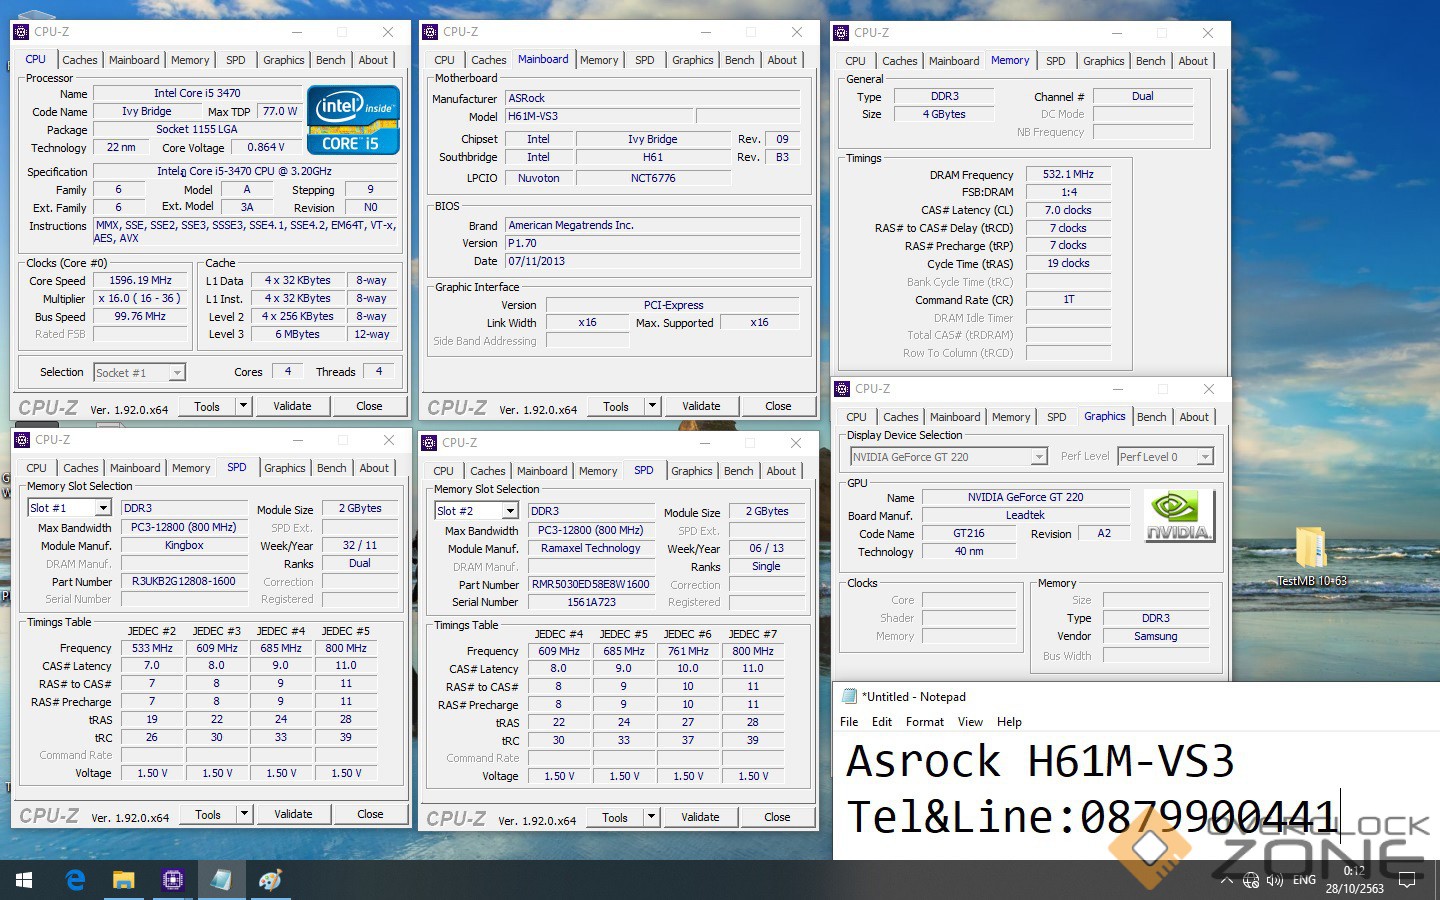The image size is (1440, 900).
Task: Show hidden system tray icons
Action: 1226,881
